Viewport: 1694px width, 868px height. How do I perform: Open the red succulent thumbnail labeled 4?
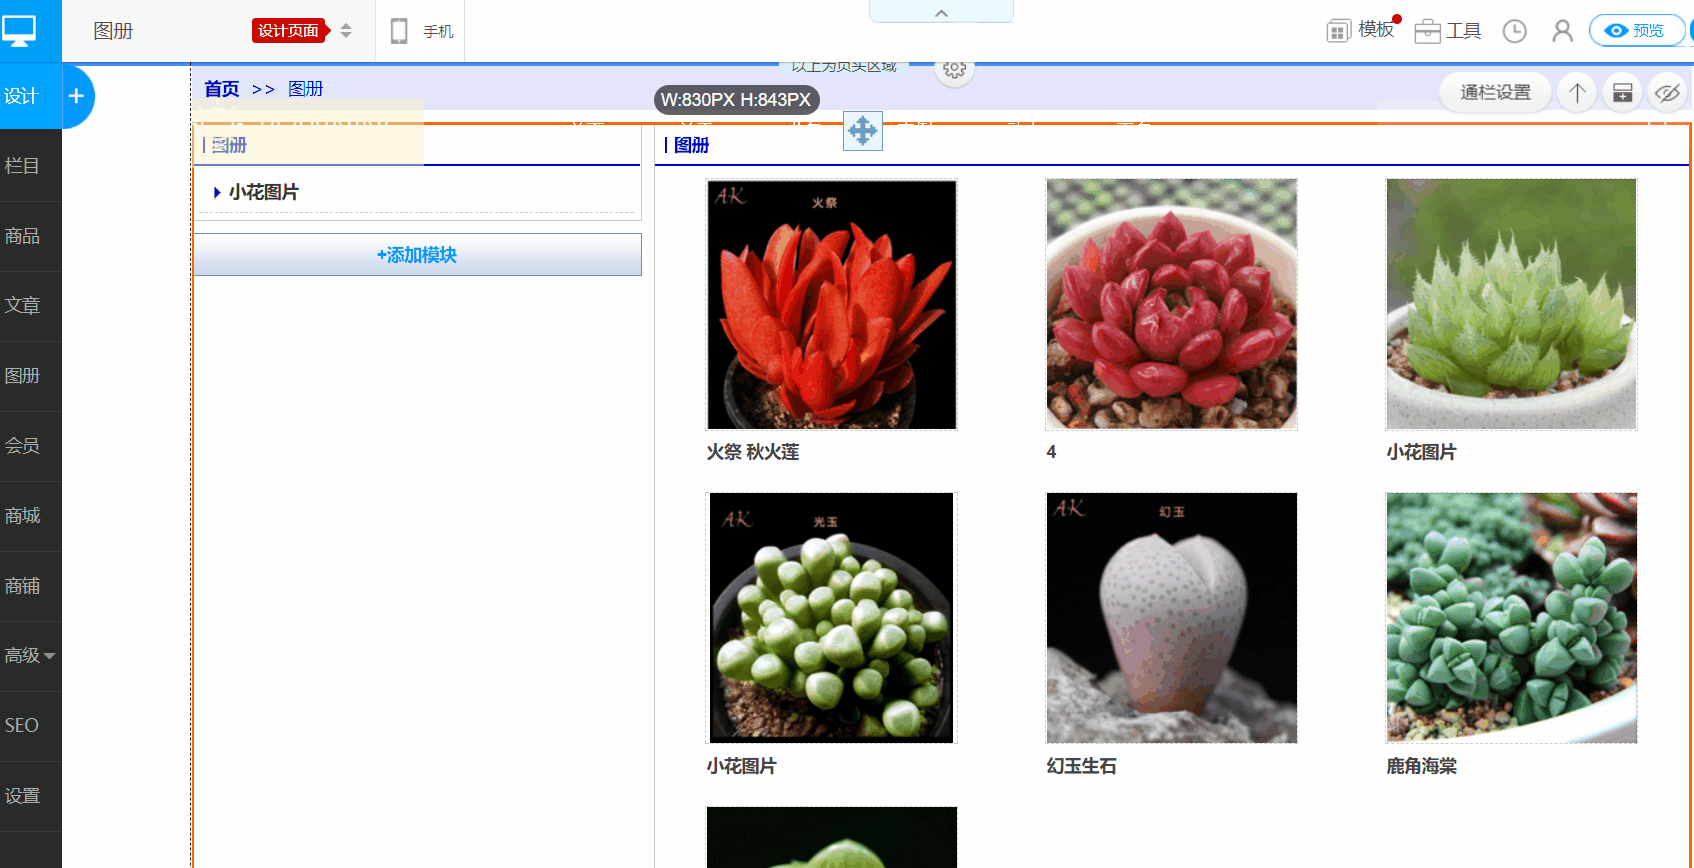pyautogui.click(x=1171, y=305)
